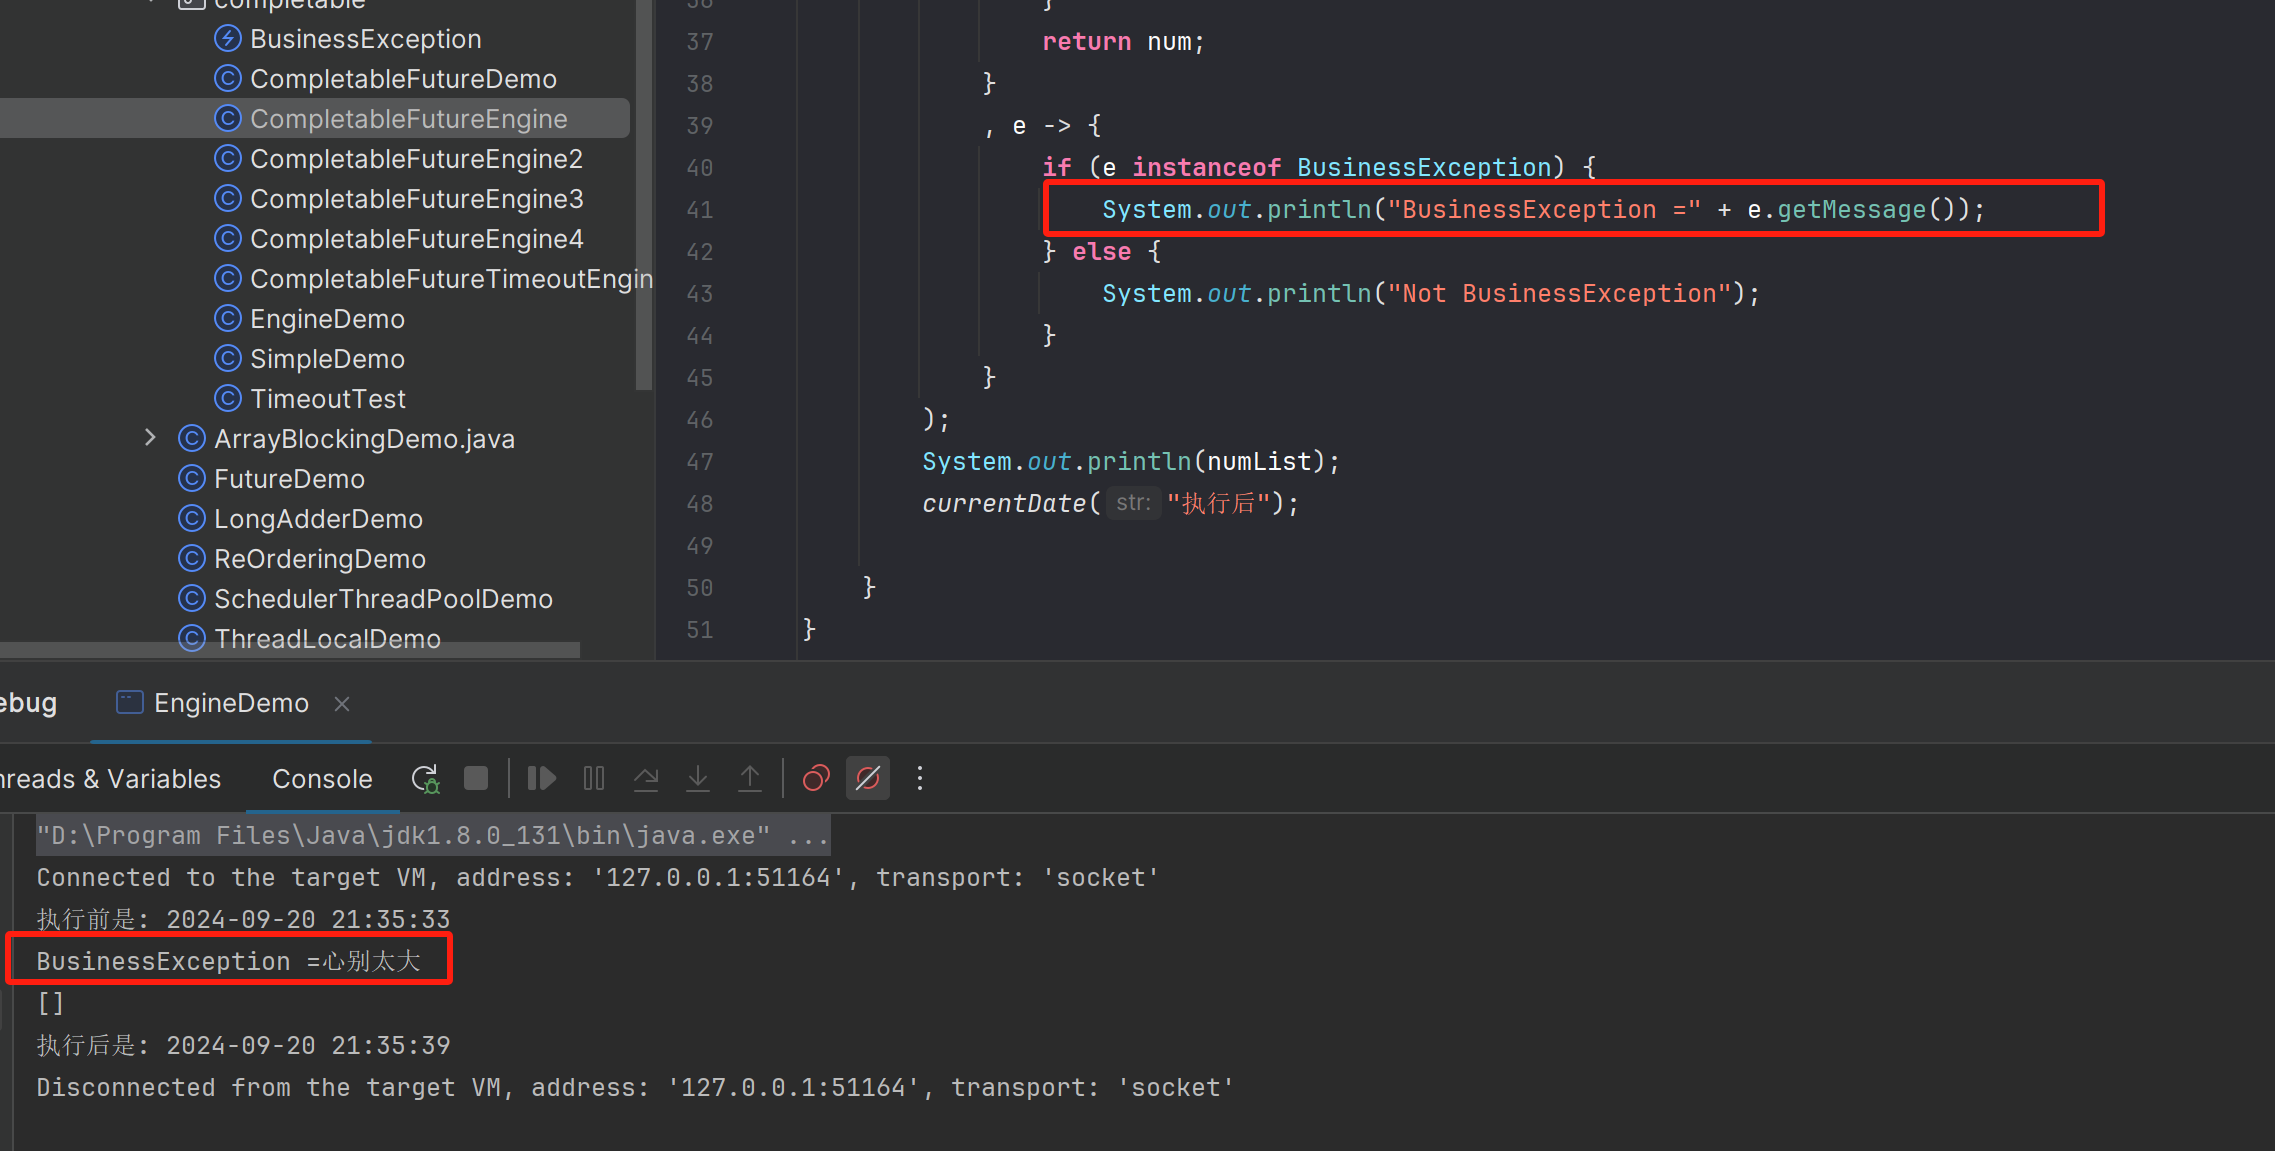Open the View Breakpoints icon
This screenshot has height=1151, width=2275.
click(816, 778)
